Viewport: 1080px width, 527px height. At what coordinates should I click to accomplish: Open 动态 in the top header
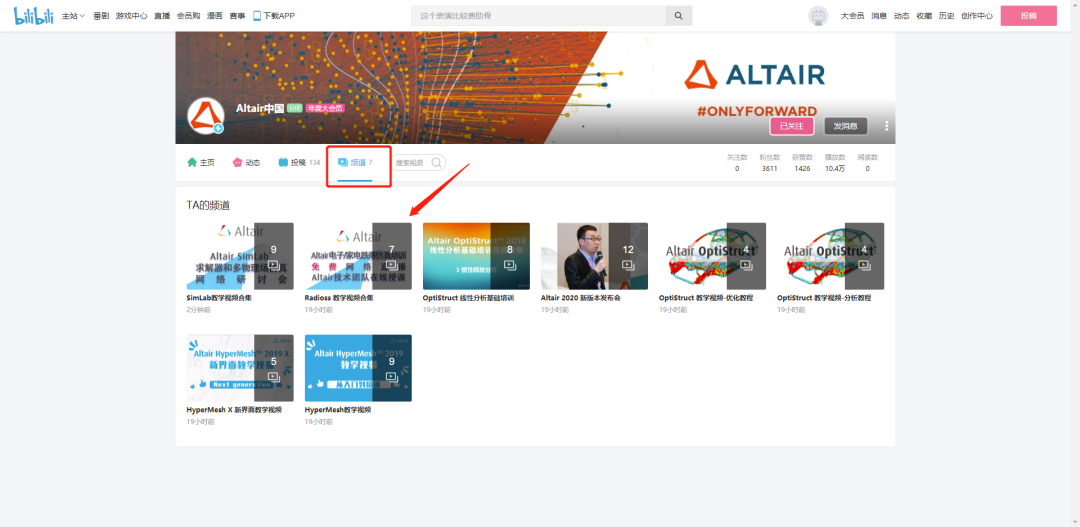[902, 16]
